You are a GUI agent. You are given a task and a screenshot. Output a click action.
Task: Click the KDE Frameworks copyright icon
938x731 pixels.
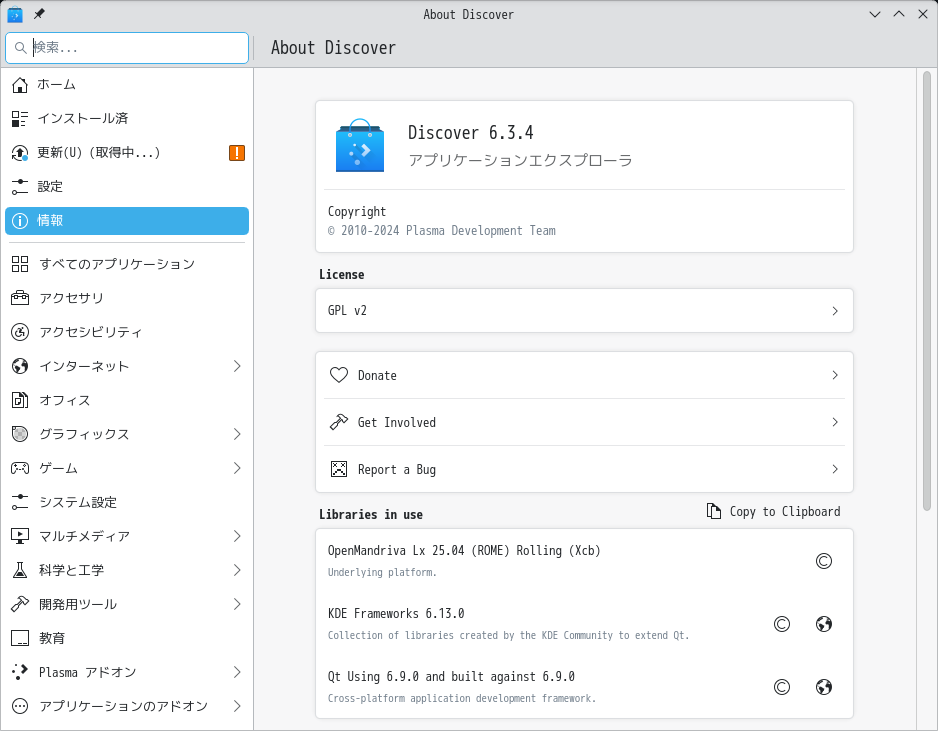pyautogui.click(x=782, y=624)
